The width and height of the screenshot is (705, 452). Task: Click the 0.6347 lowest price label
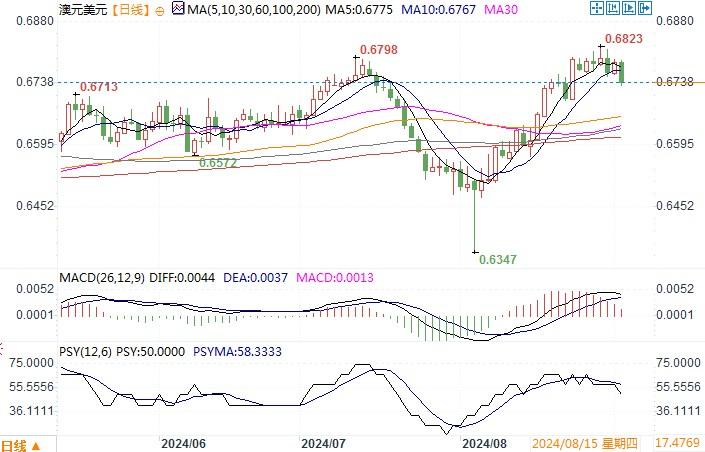click(x=498, y=260)
